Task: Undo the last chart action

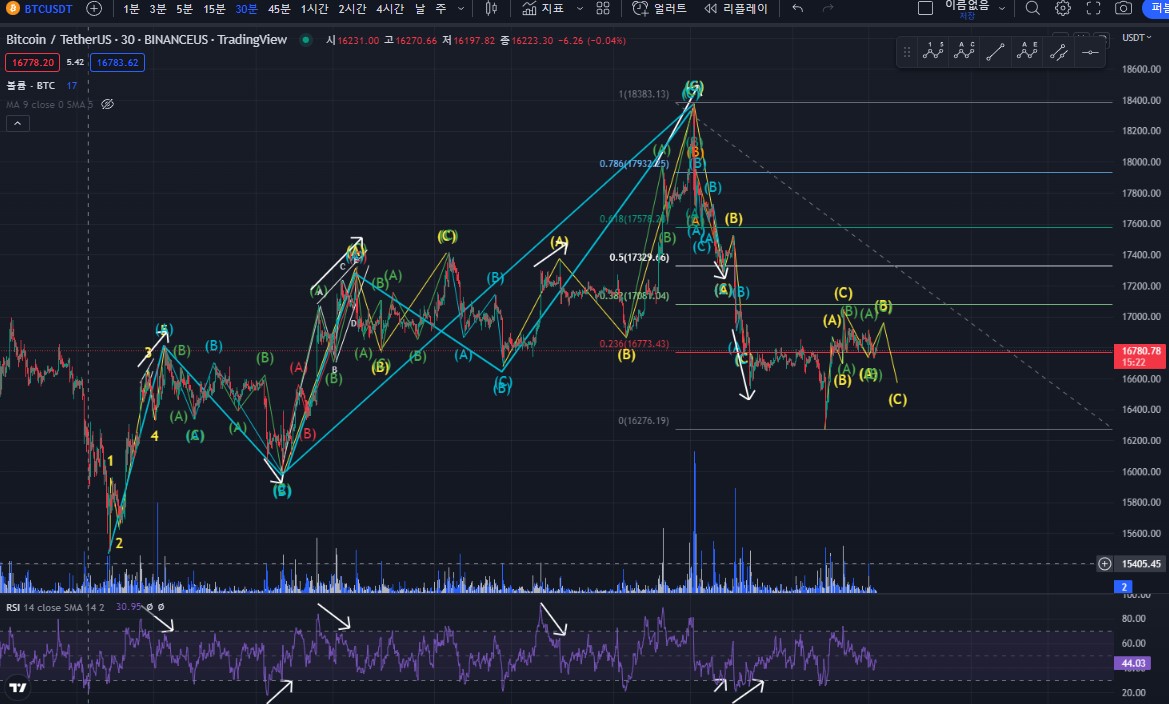Action: [798, 9]
